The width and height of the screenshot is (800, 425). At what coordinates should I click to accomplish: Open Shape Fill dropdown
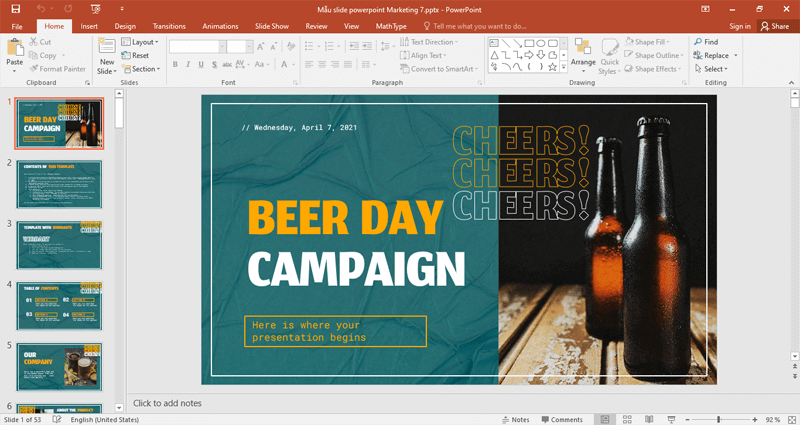(x=647, y=42)
